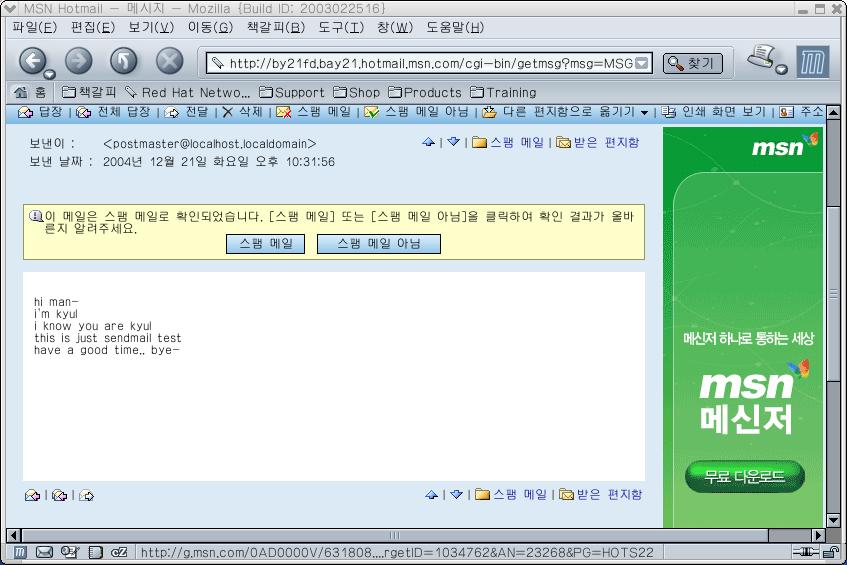Viewport: 847px width, 565px height.
Task: Open the window menu at title bar corner
Action: click(9, 8)
